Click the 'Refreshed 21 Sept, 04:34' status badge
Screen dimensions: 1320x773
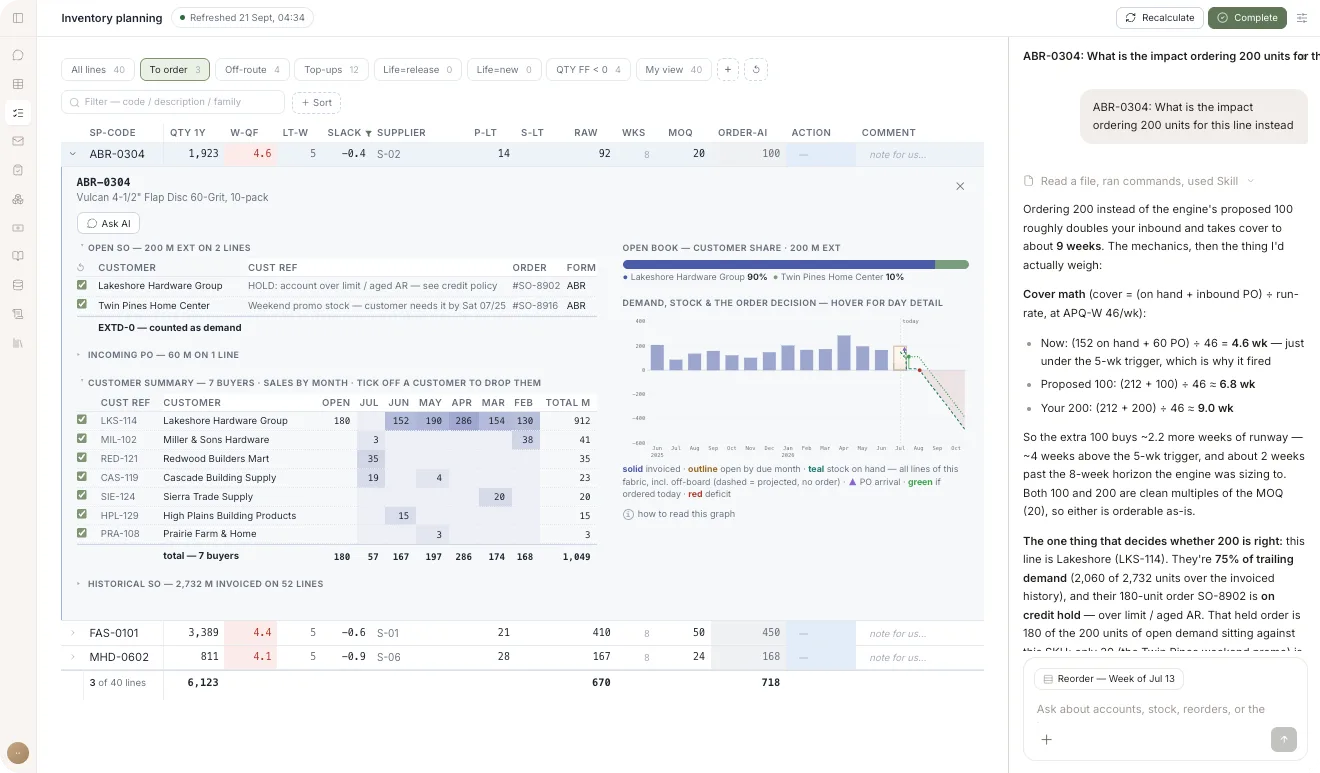click(x=242, y=18)
